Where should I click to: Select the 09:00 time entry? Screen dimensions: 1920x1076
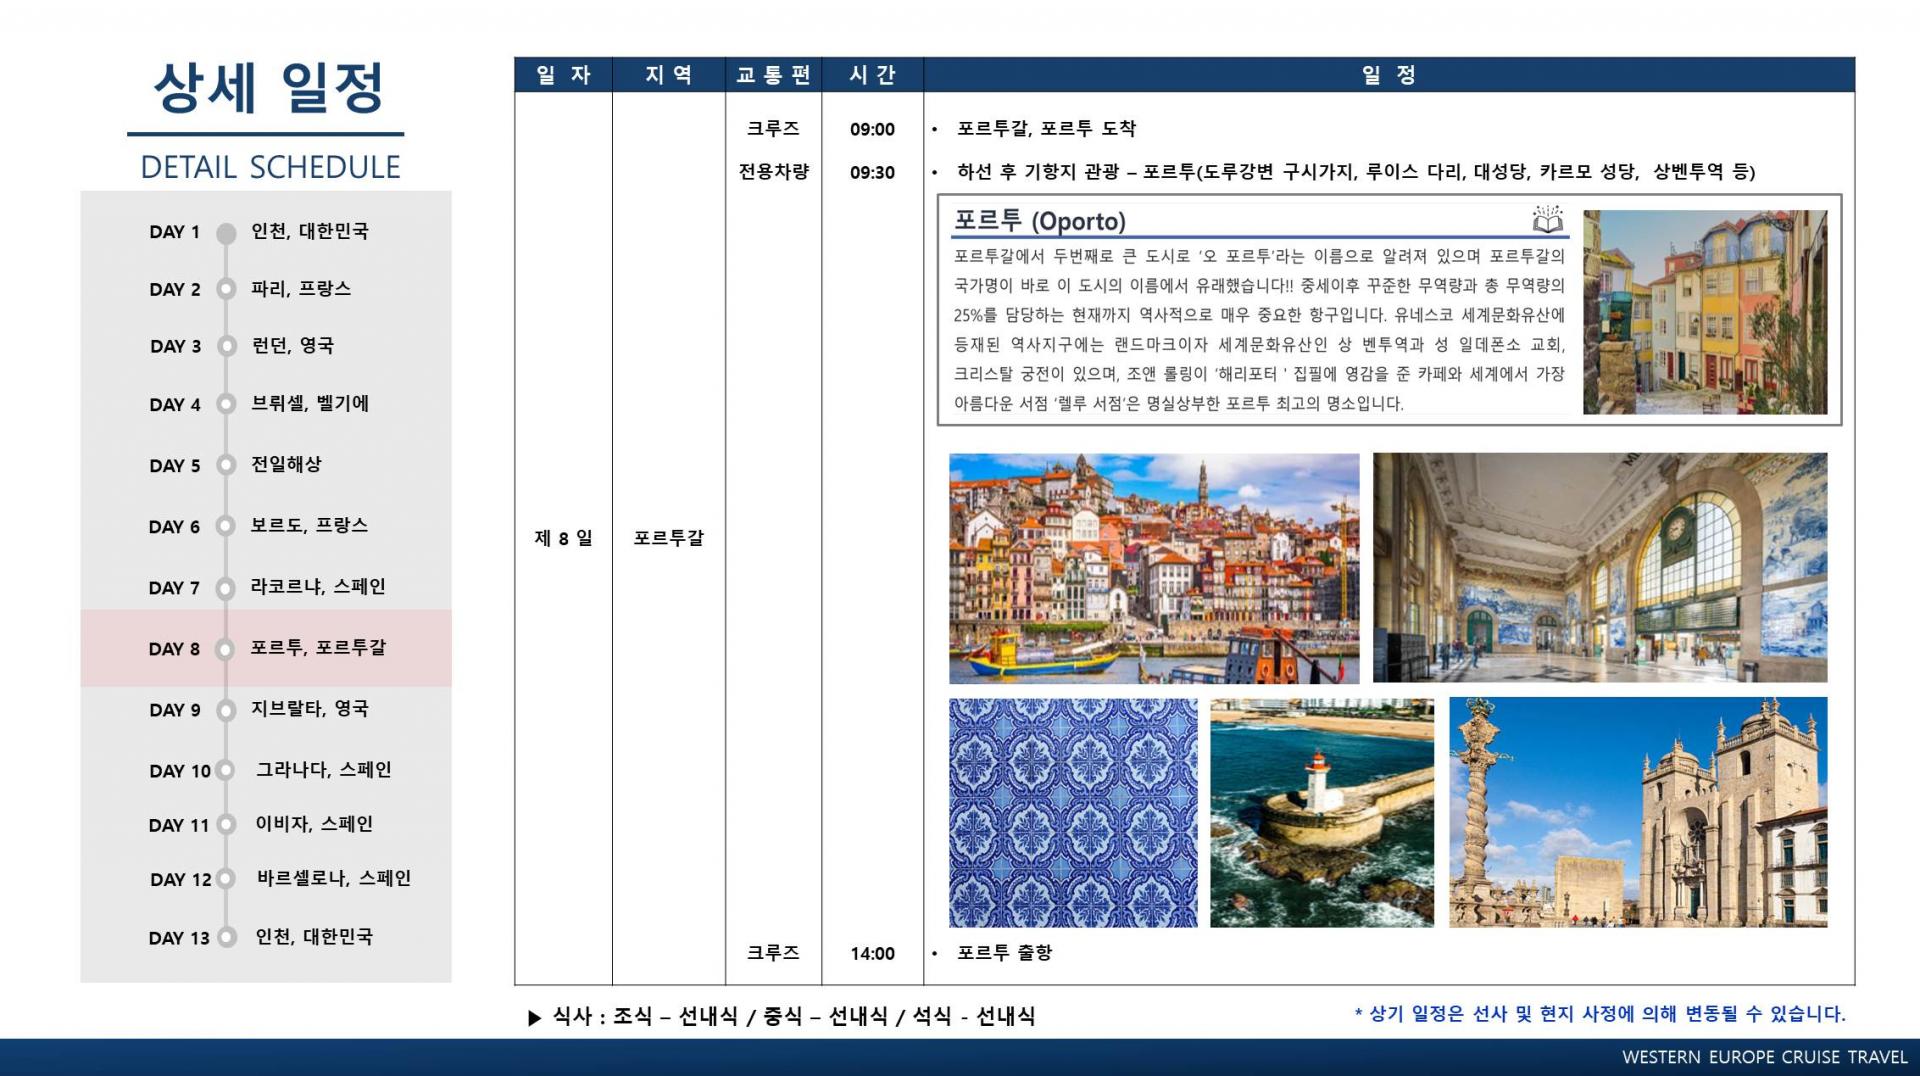(872, 129)
